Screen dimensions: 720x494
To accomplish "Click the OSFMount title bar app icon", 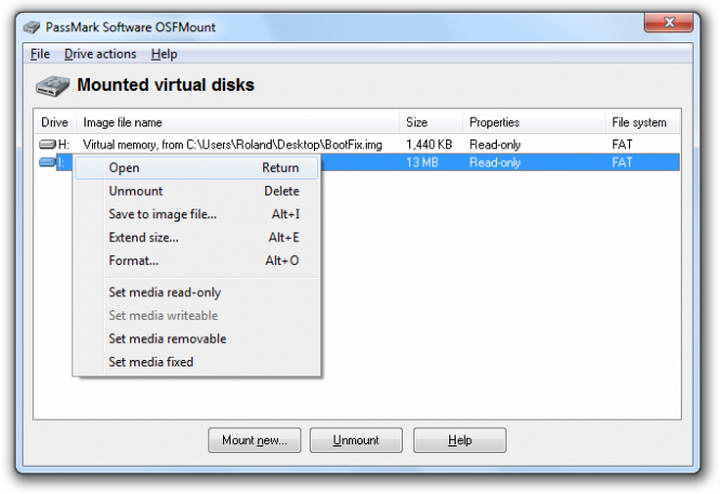I will tap(32, 27).
